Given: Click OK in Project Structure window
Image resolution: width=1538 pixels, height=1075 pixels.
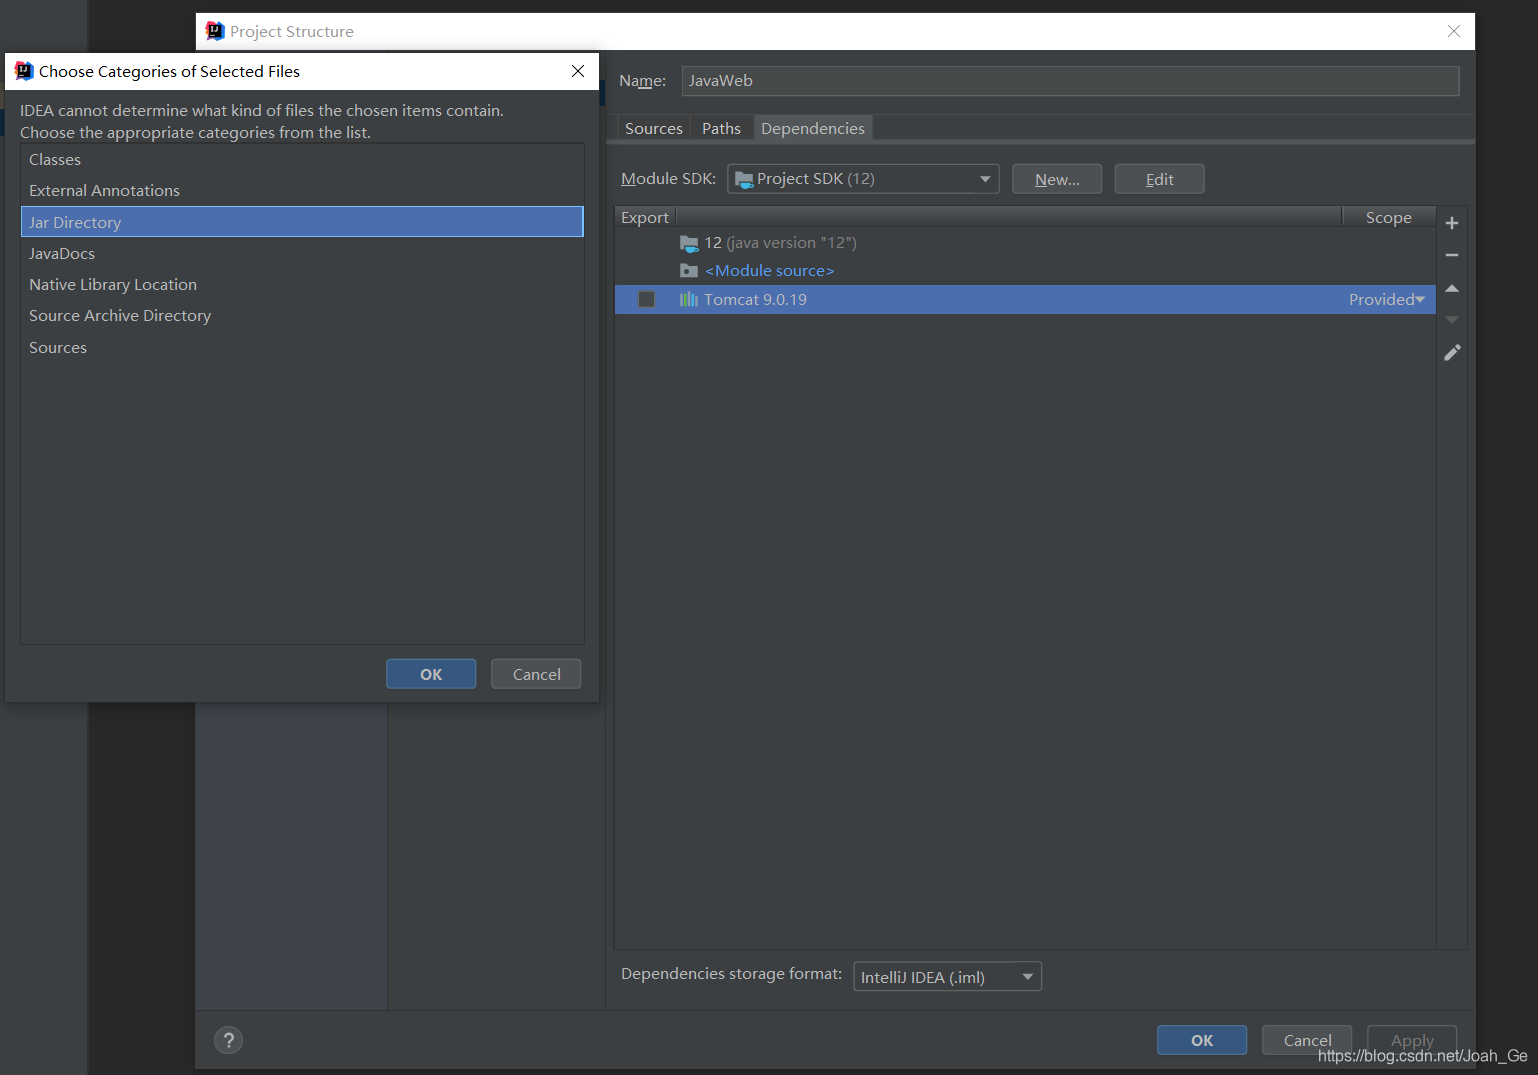Looking at the screenshot, I should click(1202, 1040).
